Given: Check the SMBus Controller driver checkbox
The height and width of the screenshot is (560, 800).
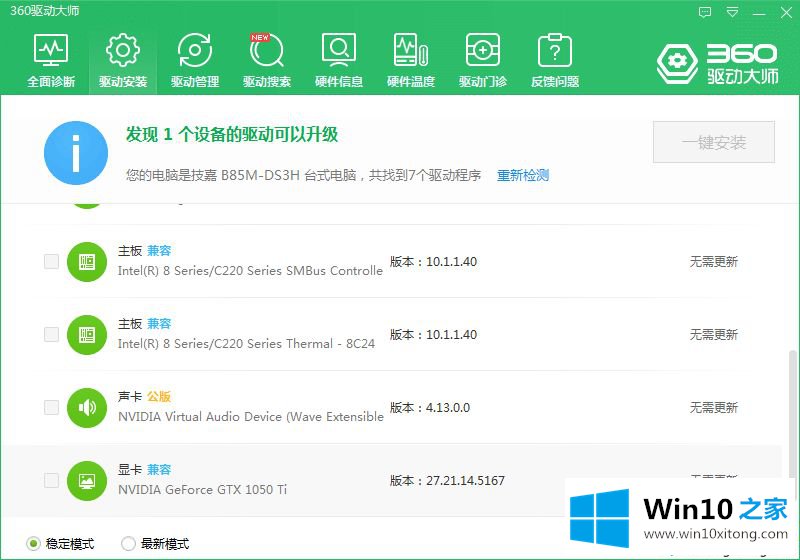Looking at the screenshot, I should pyautogui.click(x=52, y=262).
